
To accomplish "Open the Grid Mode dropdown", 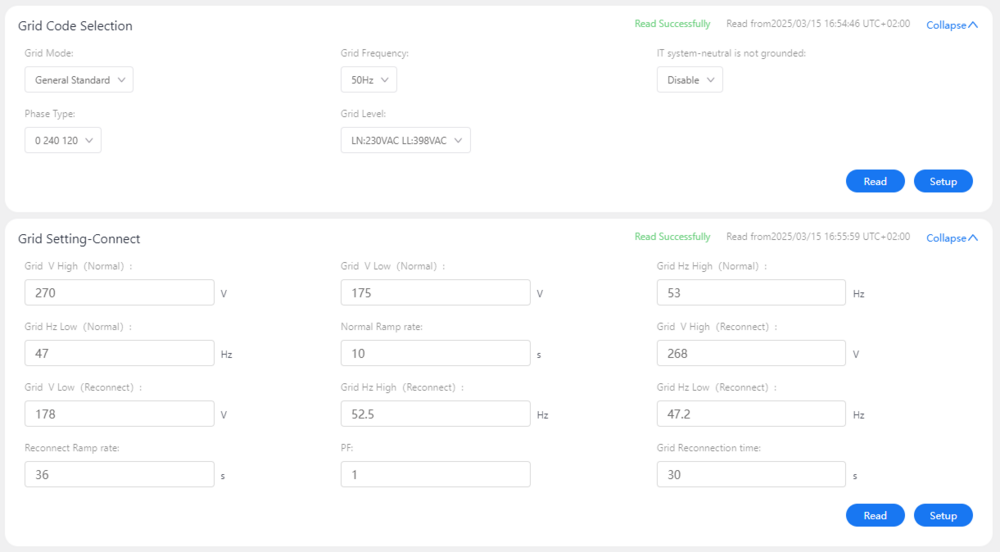I will click(79, 80).
